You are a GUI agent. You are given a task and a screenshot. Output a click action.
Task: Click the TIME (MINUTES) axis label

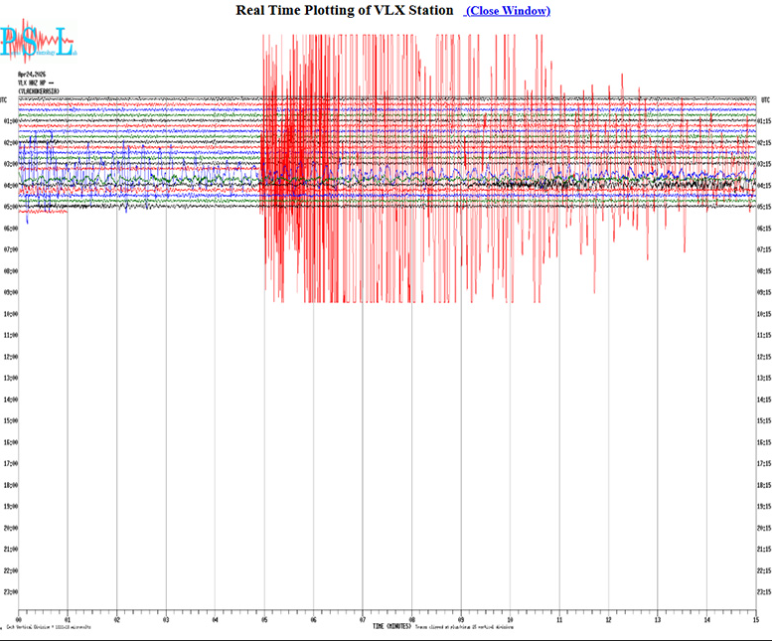click(392, 626)
